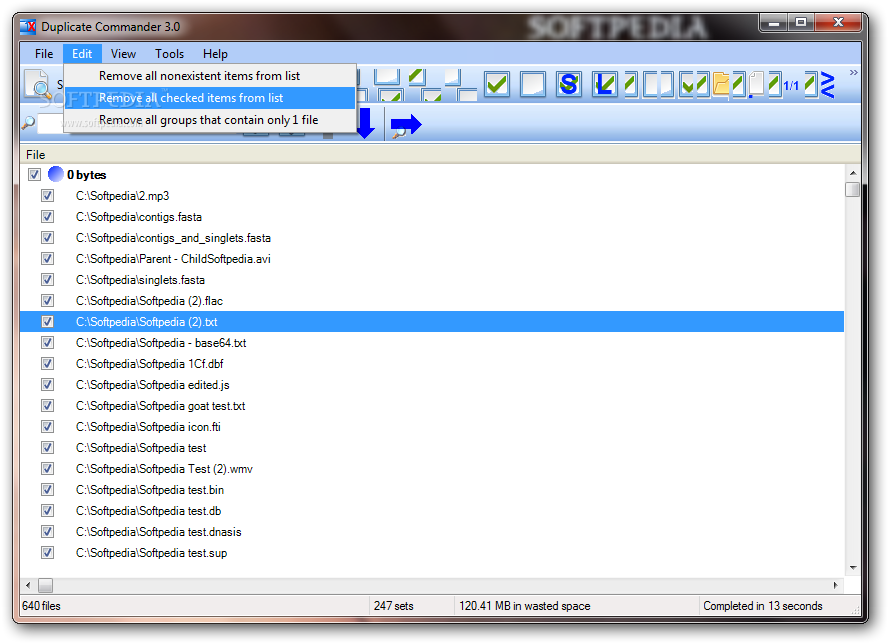Click the blue right arrow with magnifier icon
Screen dimensions: 889x644
pyautogui.click(x=406, y=125)
